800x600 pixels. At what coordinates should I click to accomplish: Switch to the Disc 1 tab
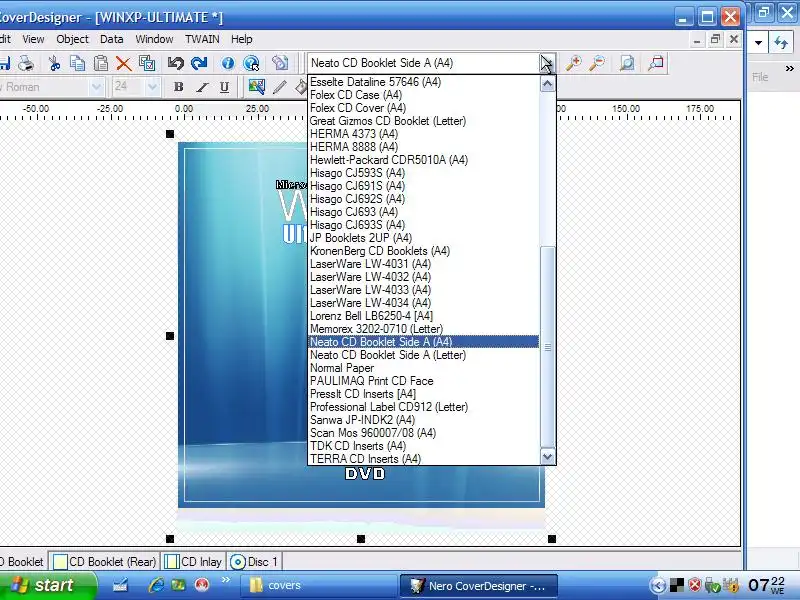[254, 562]
